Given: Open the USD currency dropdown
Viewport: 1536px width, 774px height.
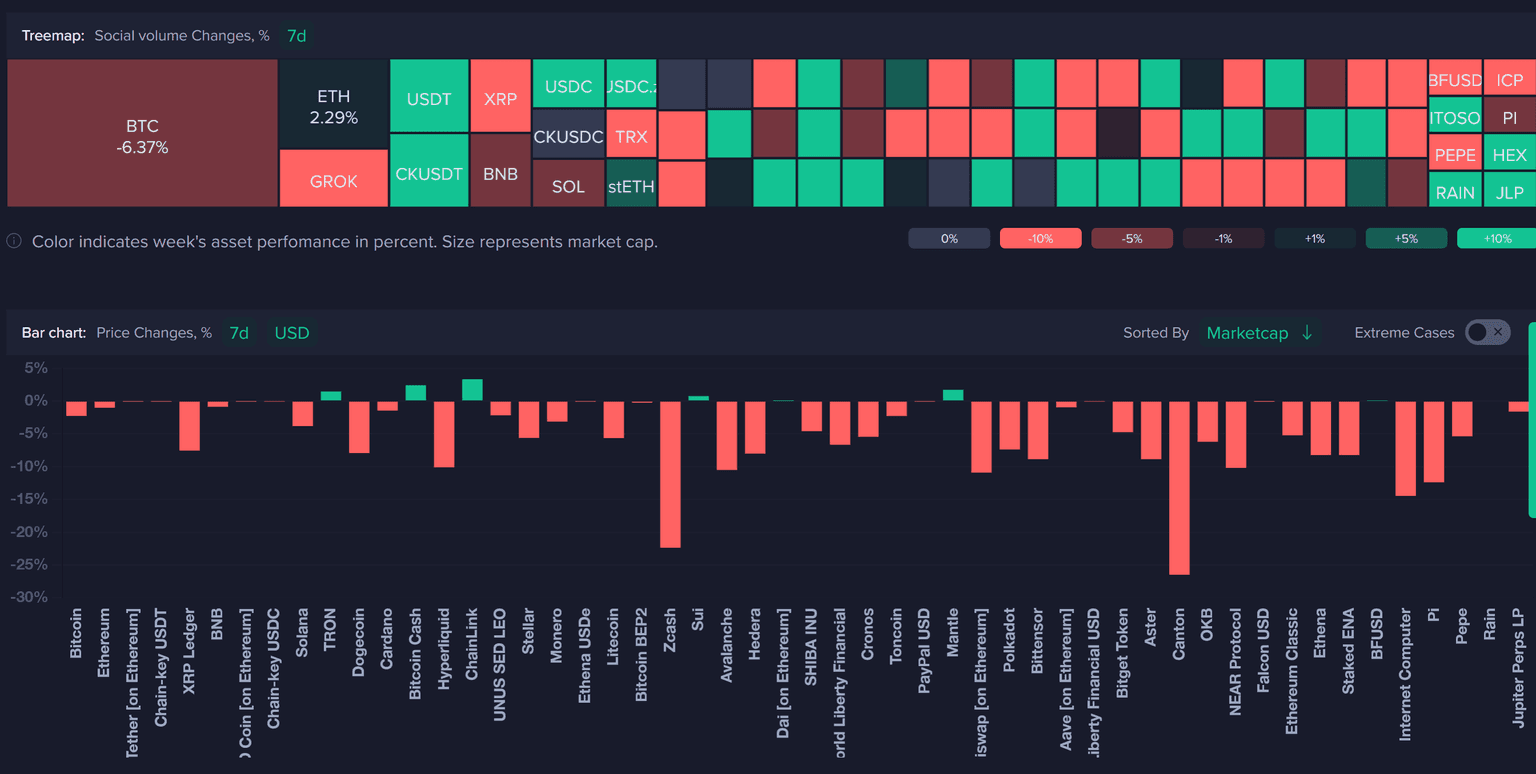Looking at the screenshot, I should point(292,333).
